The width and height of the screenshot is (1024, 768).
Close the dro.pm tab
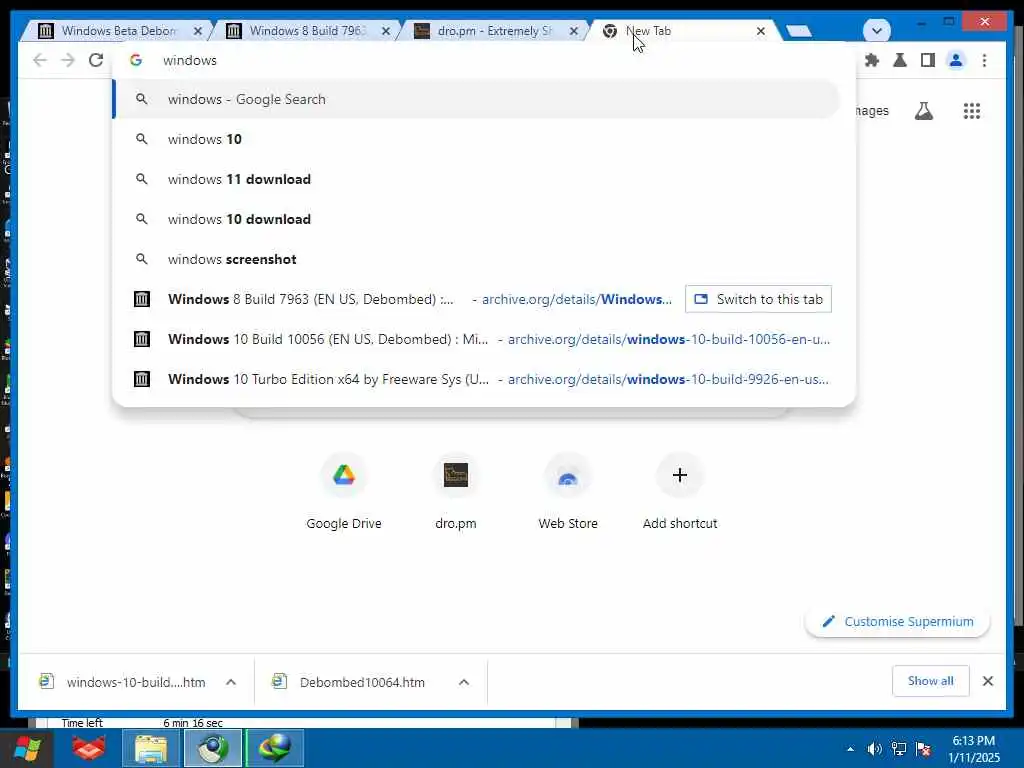pos(573,31)
